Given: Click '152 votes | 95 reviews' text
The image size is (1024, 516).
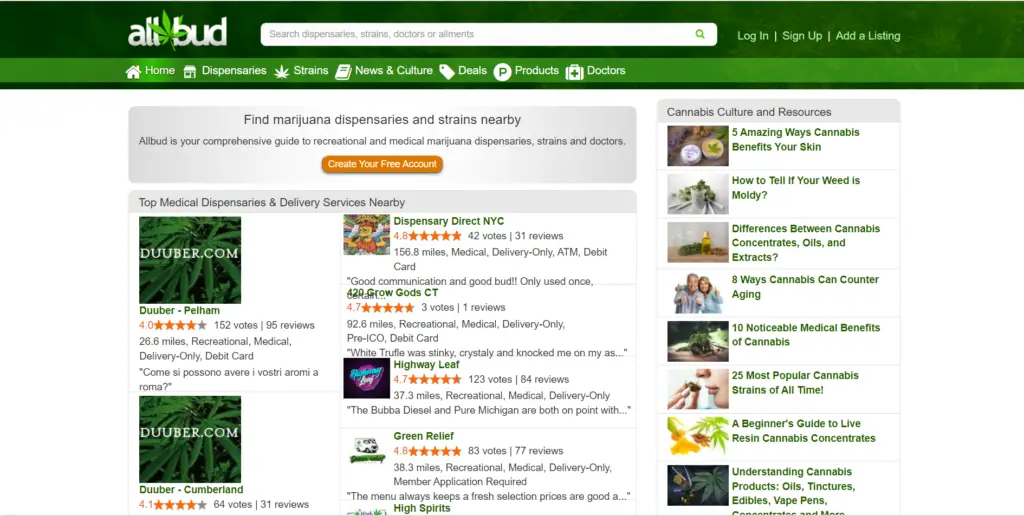Looking at the screenshot, I should point(264,325).
